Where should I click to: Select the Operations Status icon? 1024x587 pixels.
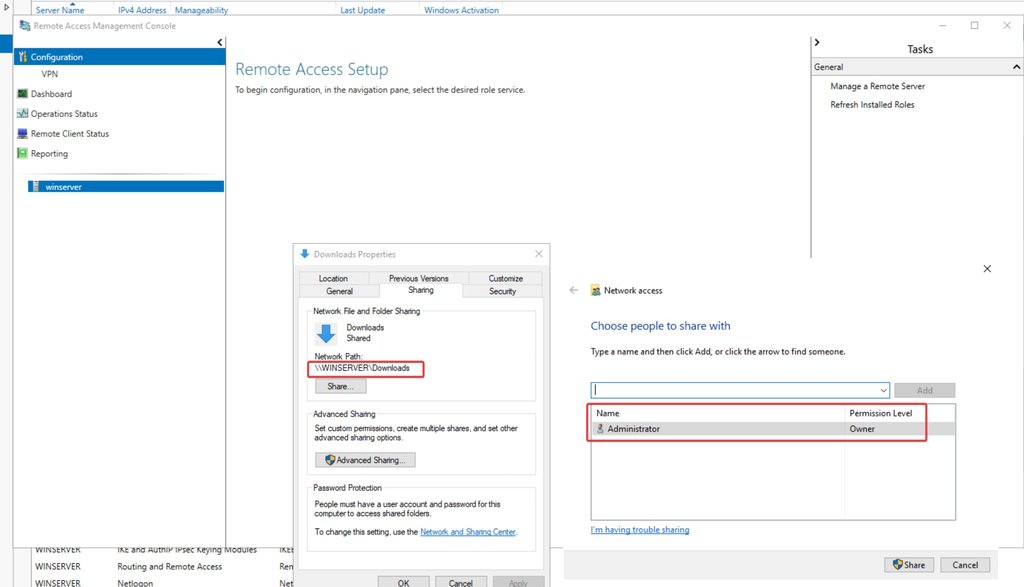click(x=22, y=114)
